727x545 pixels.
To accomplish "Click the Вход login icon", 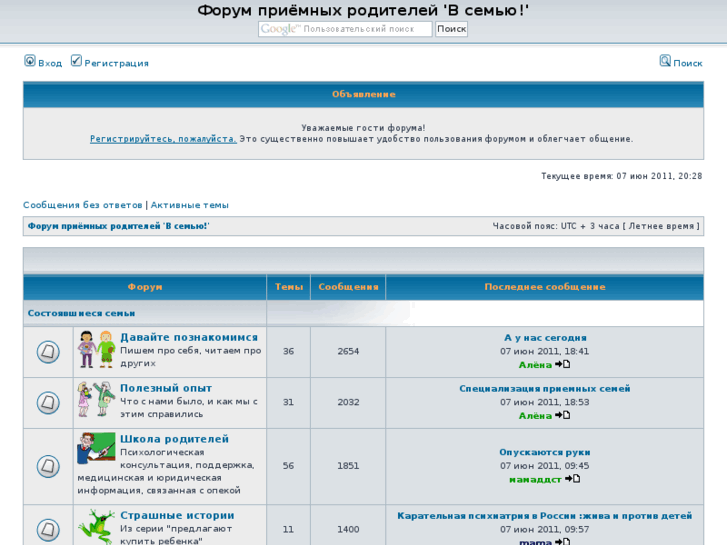I will [30, 61].
